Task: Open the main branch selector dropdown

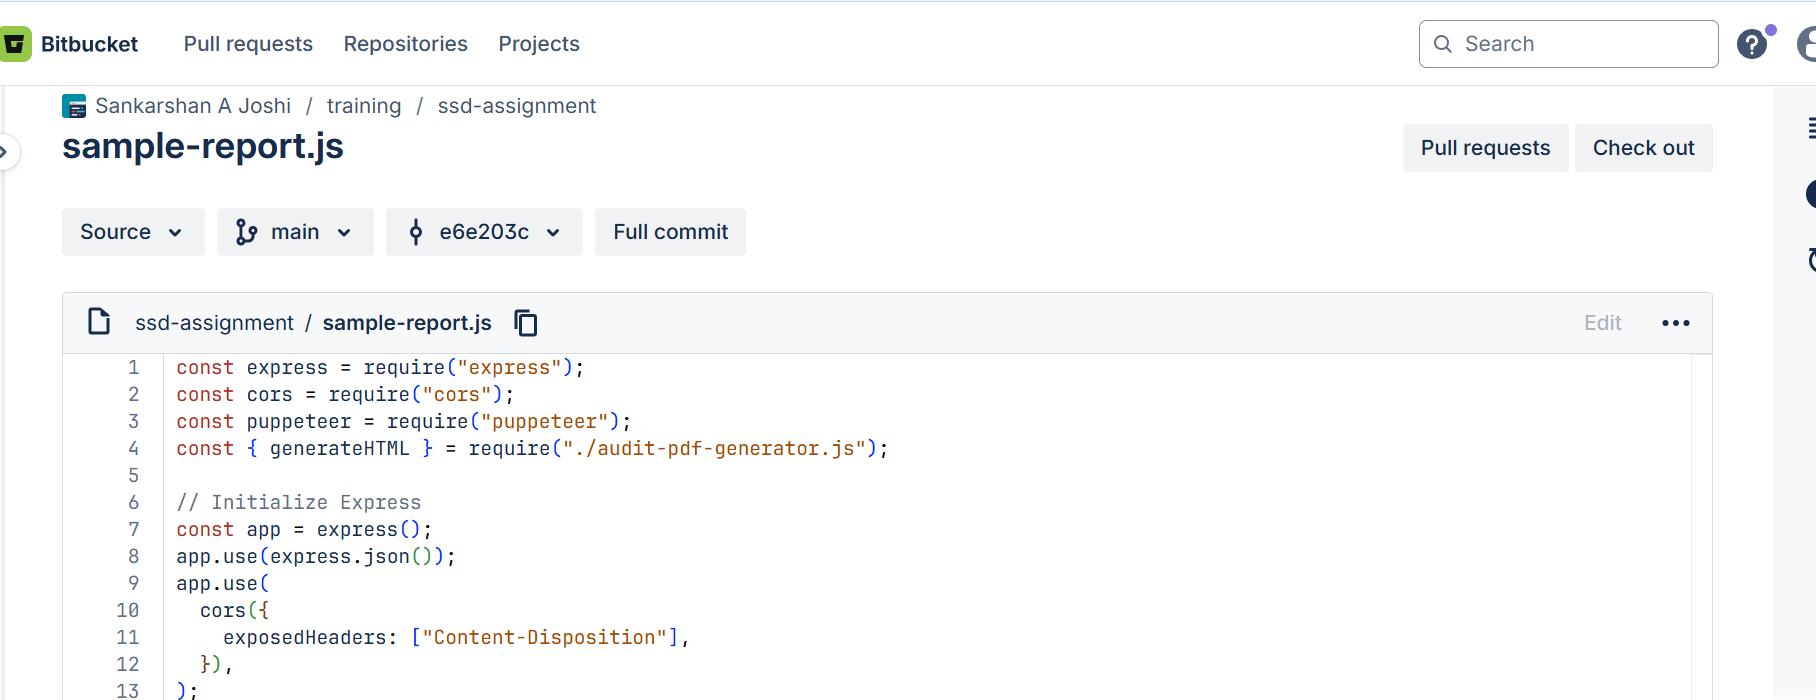Action: (x=295, y=232)
